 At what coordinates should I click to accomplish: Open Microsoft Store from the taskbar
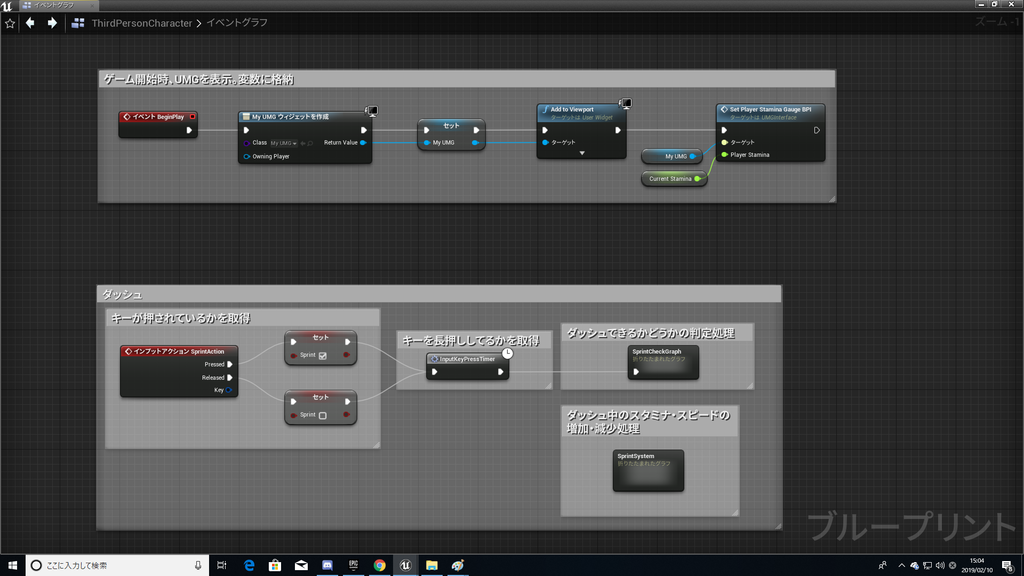coord(275,566)
